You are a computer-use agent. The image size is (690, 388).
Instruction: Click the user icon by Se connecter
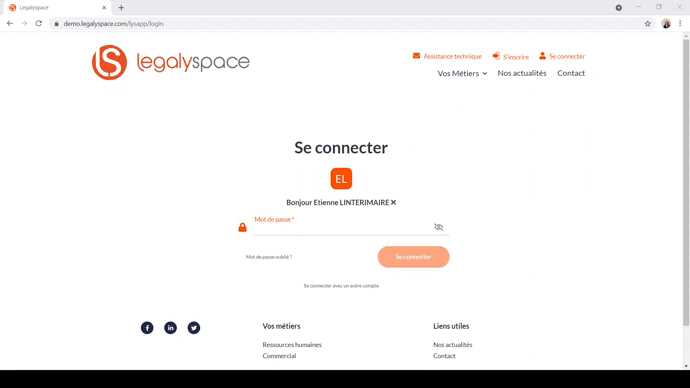click(543, 55)
